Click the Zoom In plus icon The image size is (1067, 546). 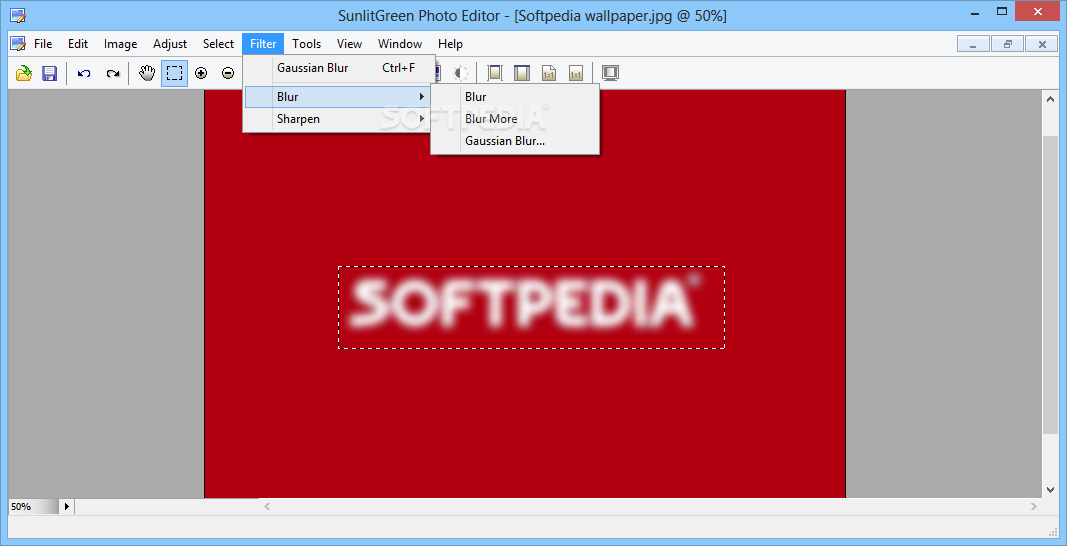coord(201,73)
